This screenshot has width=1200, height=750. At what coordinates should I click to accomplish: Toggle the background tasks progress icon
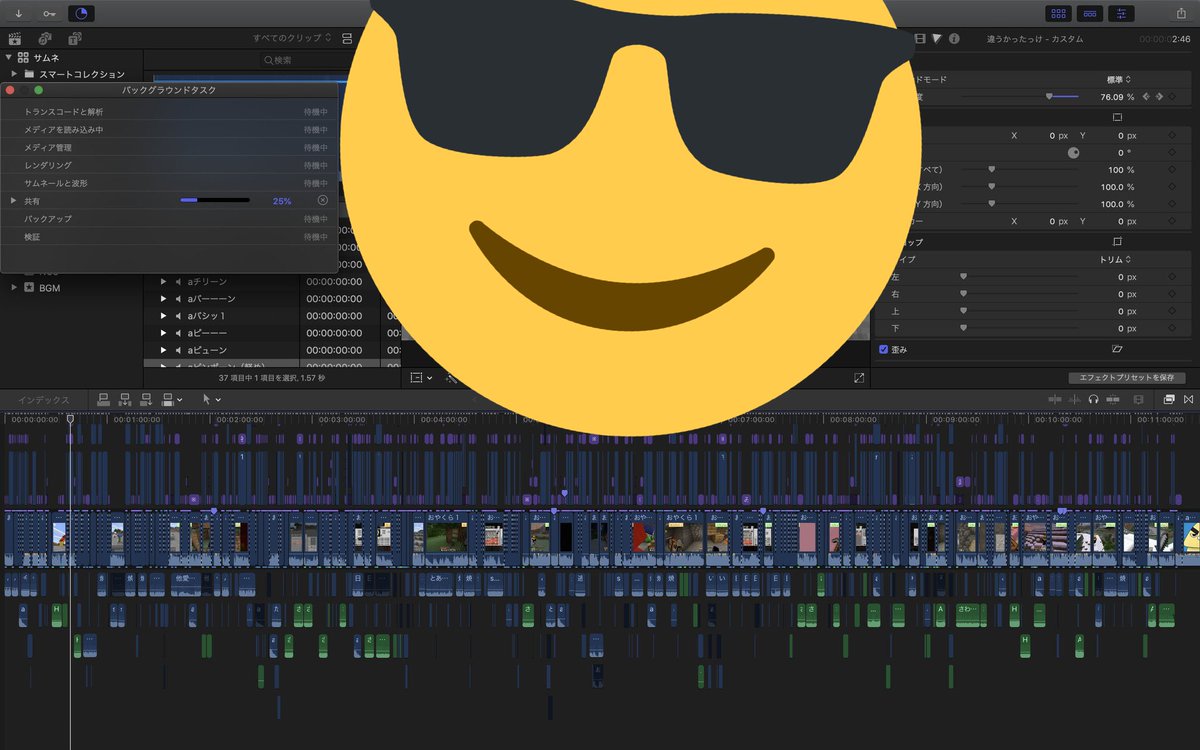click(x=82, y=13)
